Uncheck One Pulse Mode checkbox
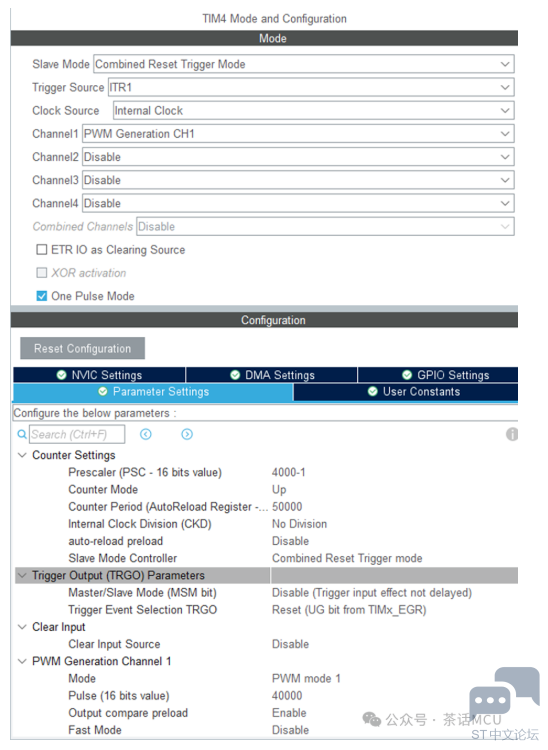 [x=42, y=296]
